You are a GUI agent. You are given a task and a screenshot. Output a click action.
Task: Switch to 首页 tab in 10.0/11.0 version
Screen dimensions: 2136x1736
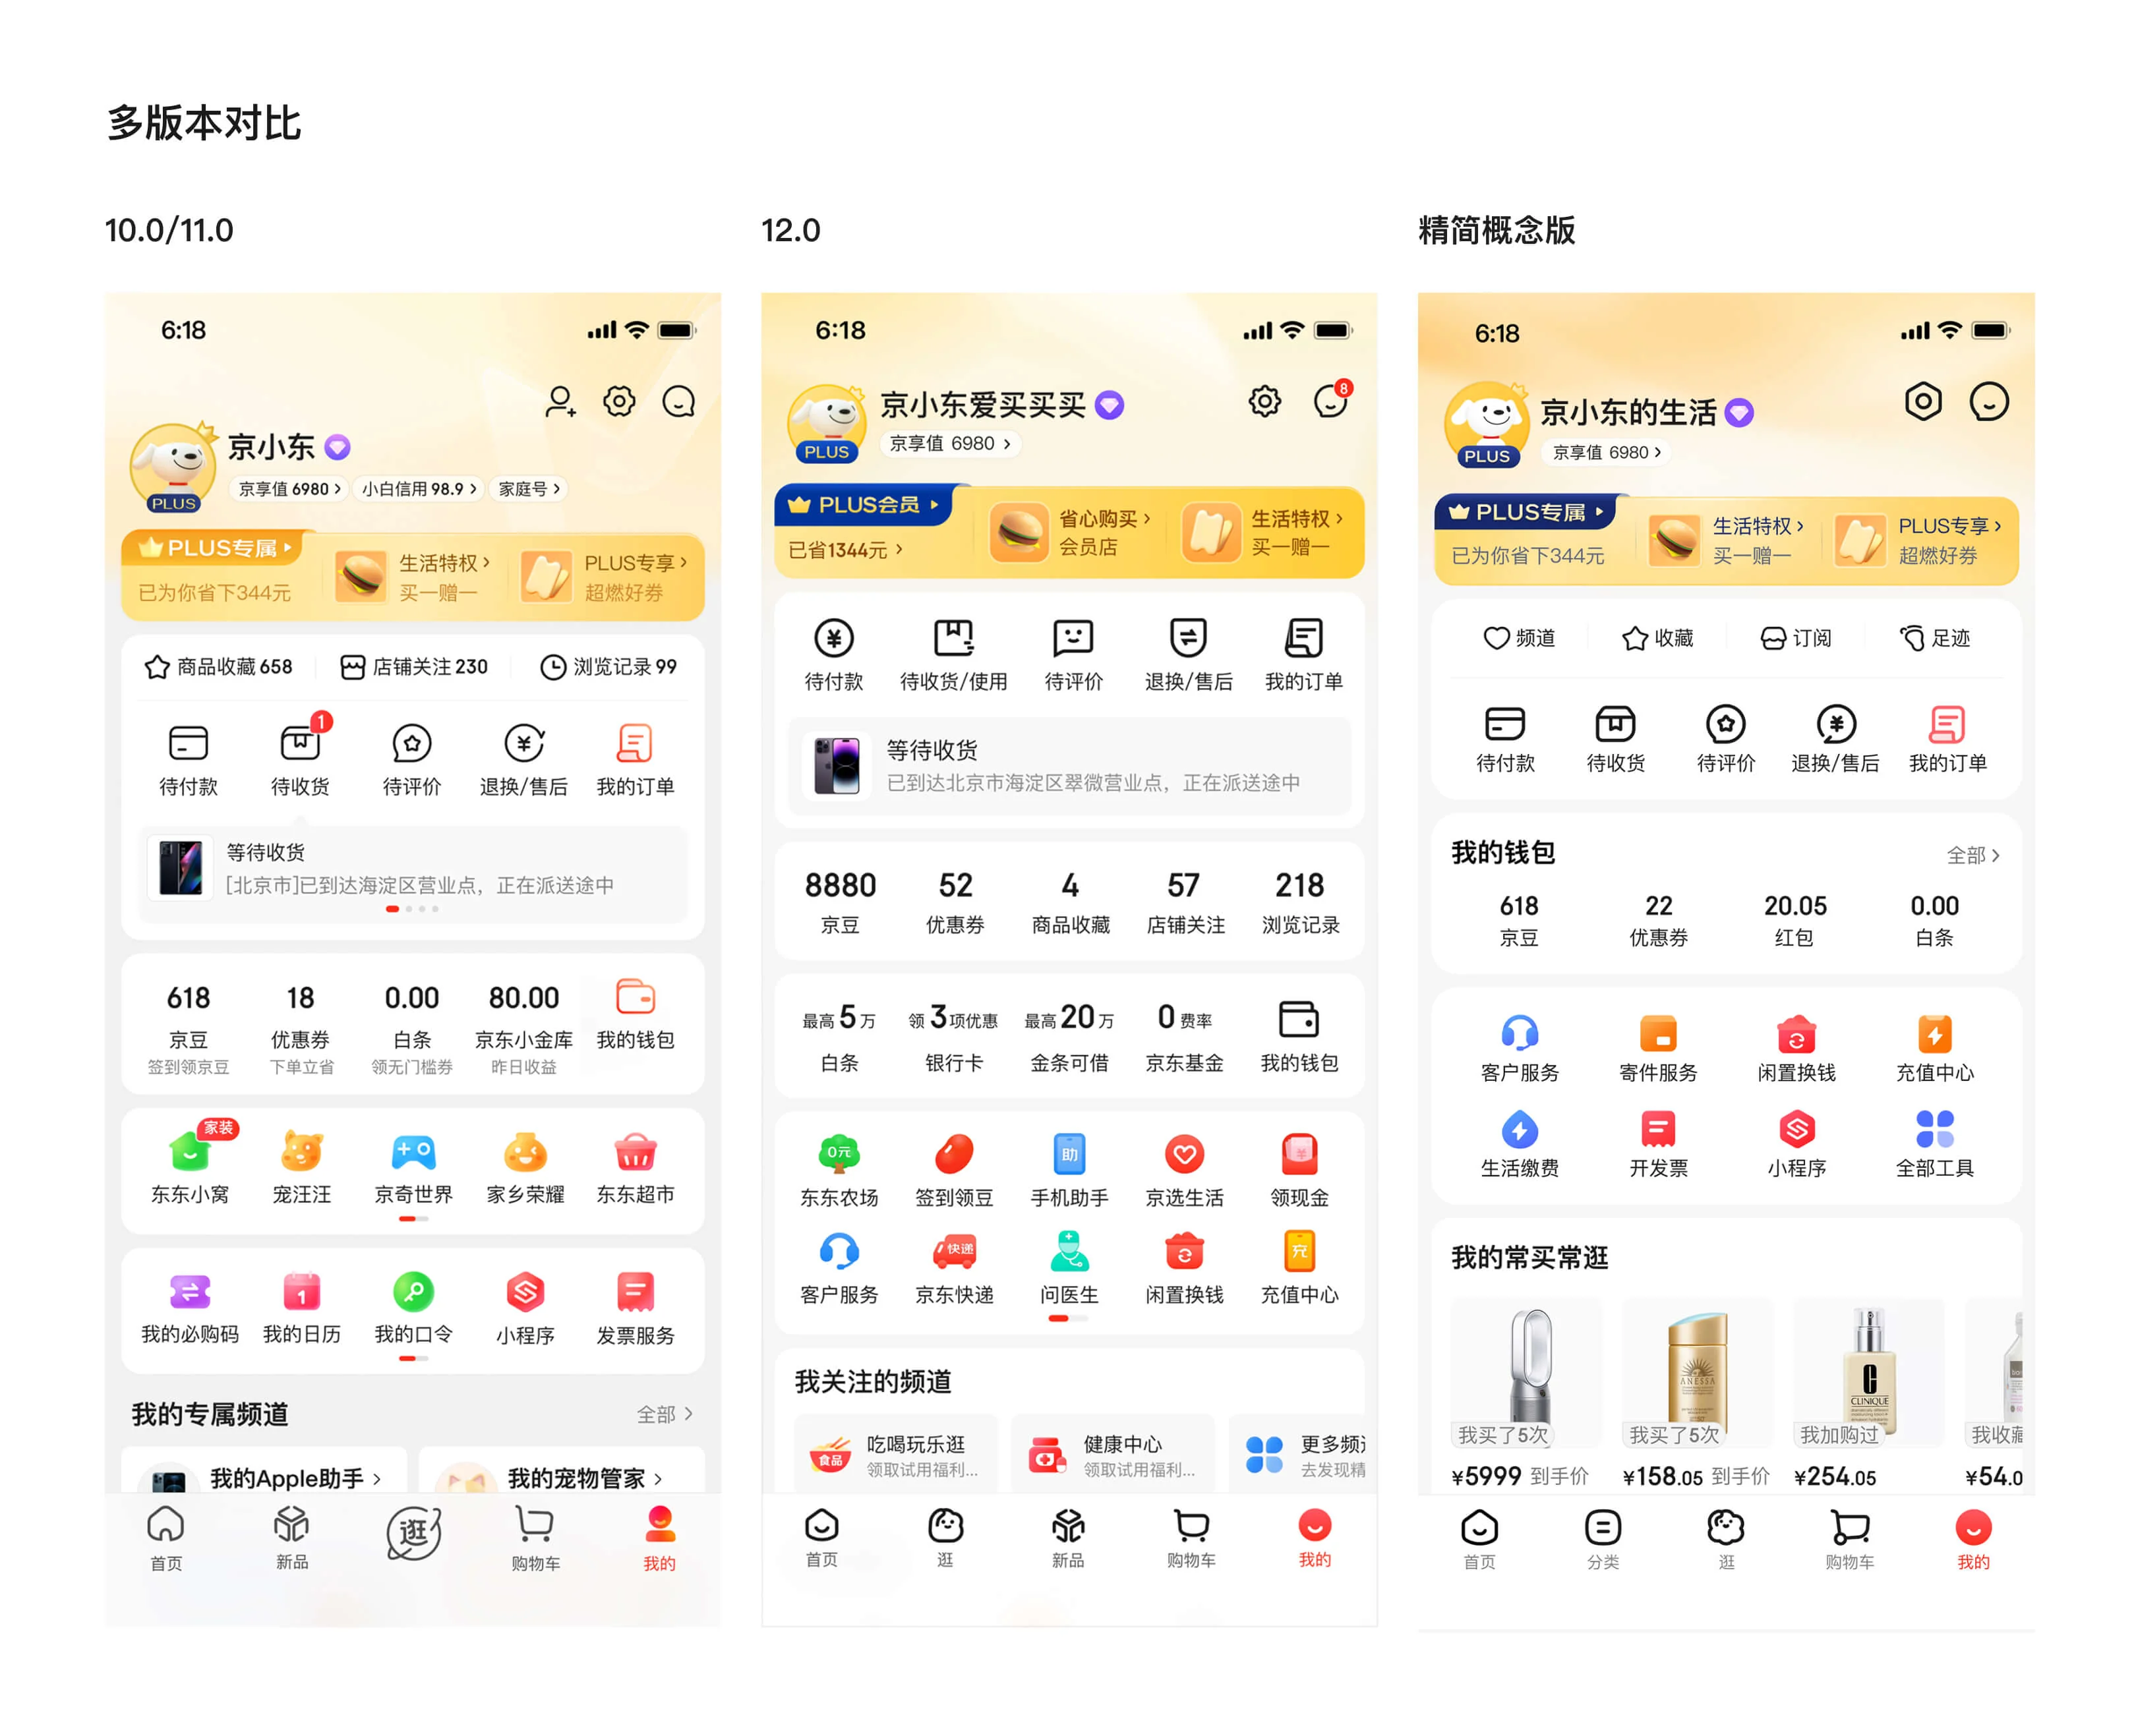(x=166, y=1538)
